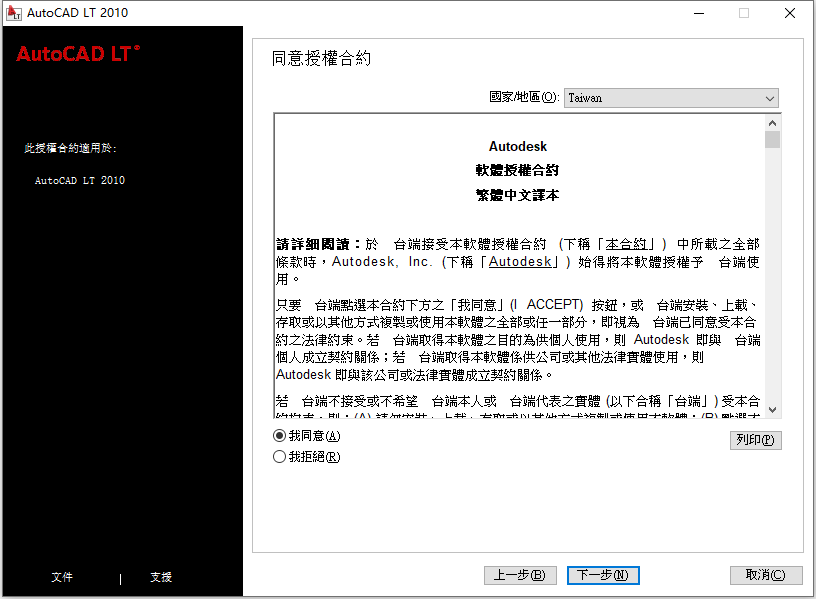Open the 國家/地區 Taiwan dropdown

click(671, 98)
